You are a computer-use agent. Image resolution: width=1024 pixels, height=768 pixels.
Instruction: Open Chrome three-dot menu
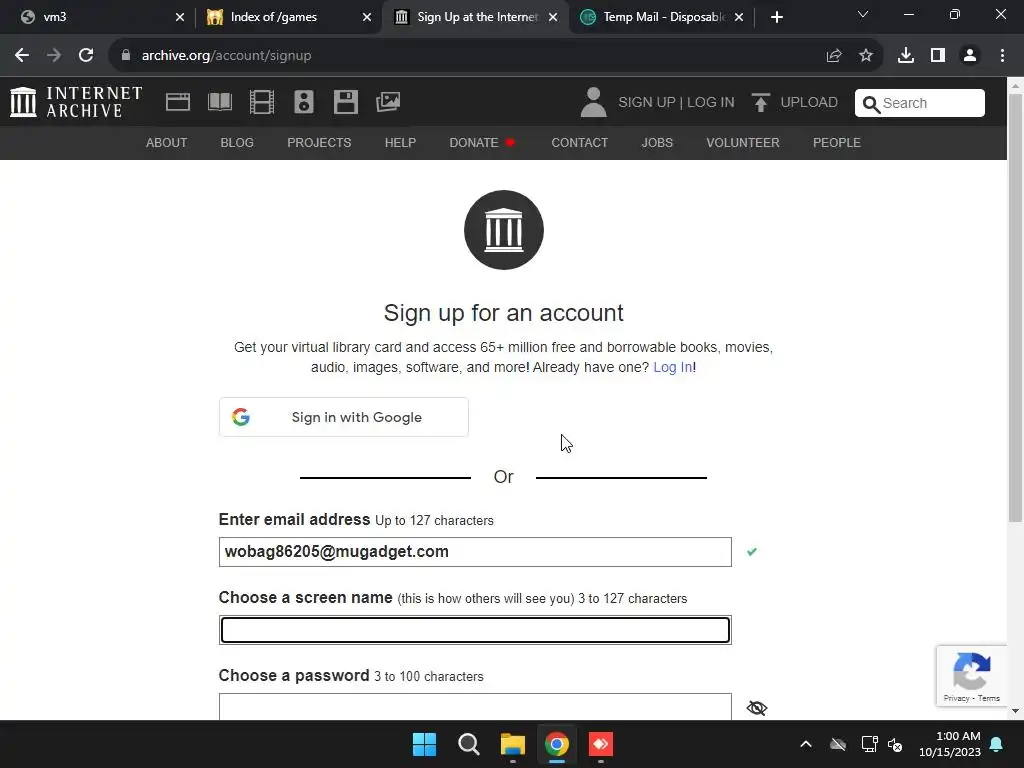[1002, 56]
